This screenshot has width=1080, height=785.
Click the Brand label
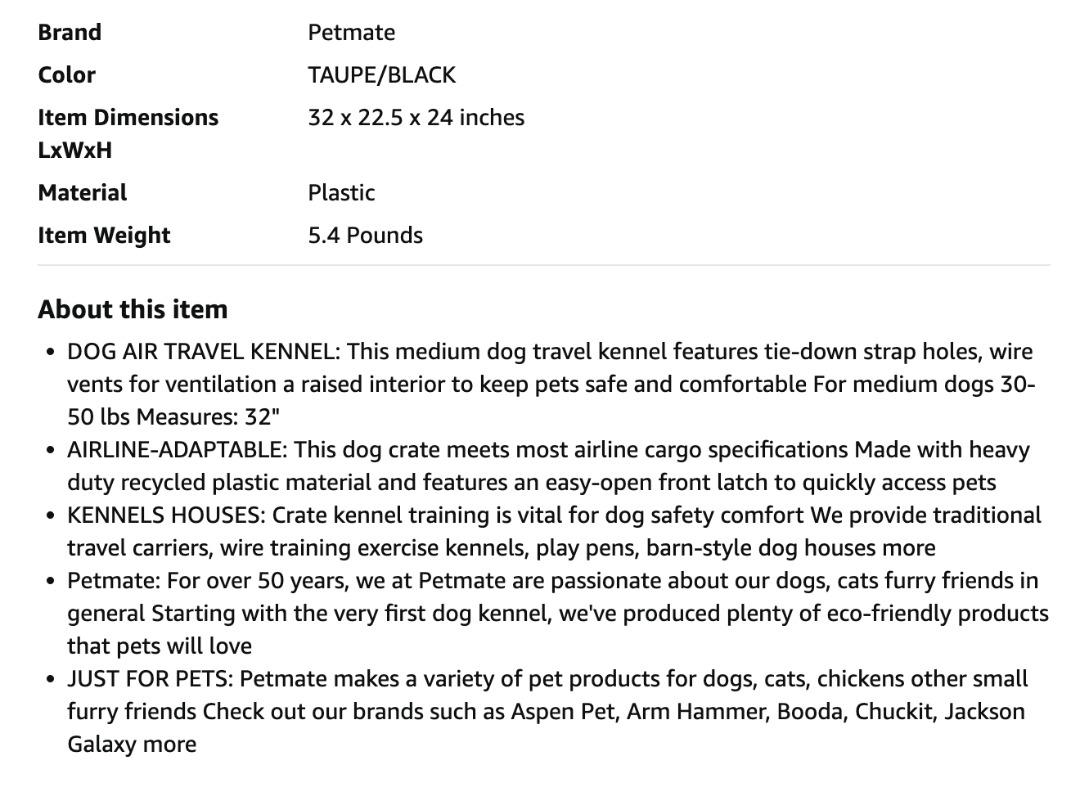pyautogui.click(x=70, y=32)
